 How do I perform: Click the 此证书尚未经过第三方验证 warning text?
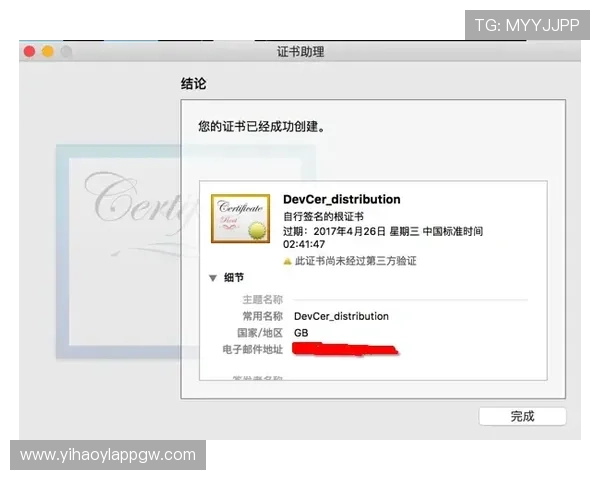(355, 261)
